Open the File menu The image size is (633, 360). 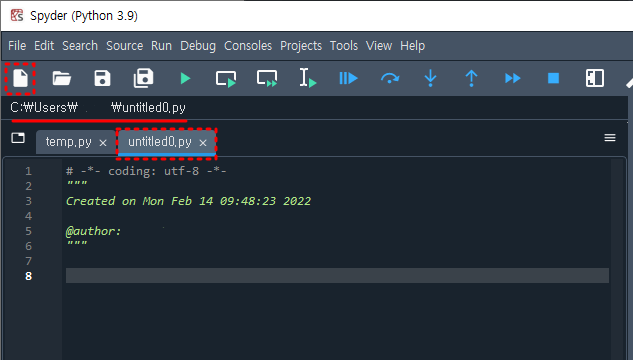point(17,46)
